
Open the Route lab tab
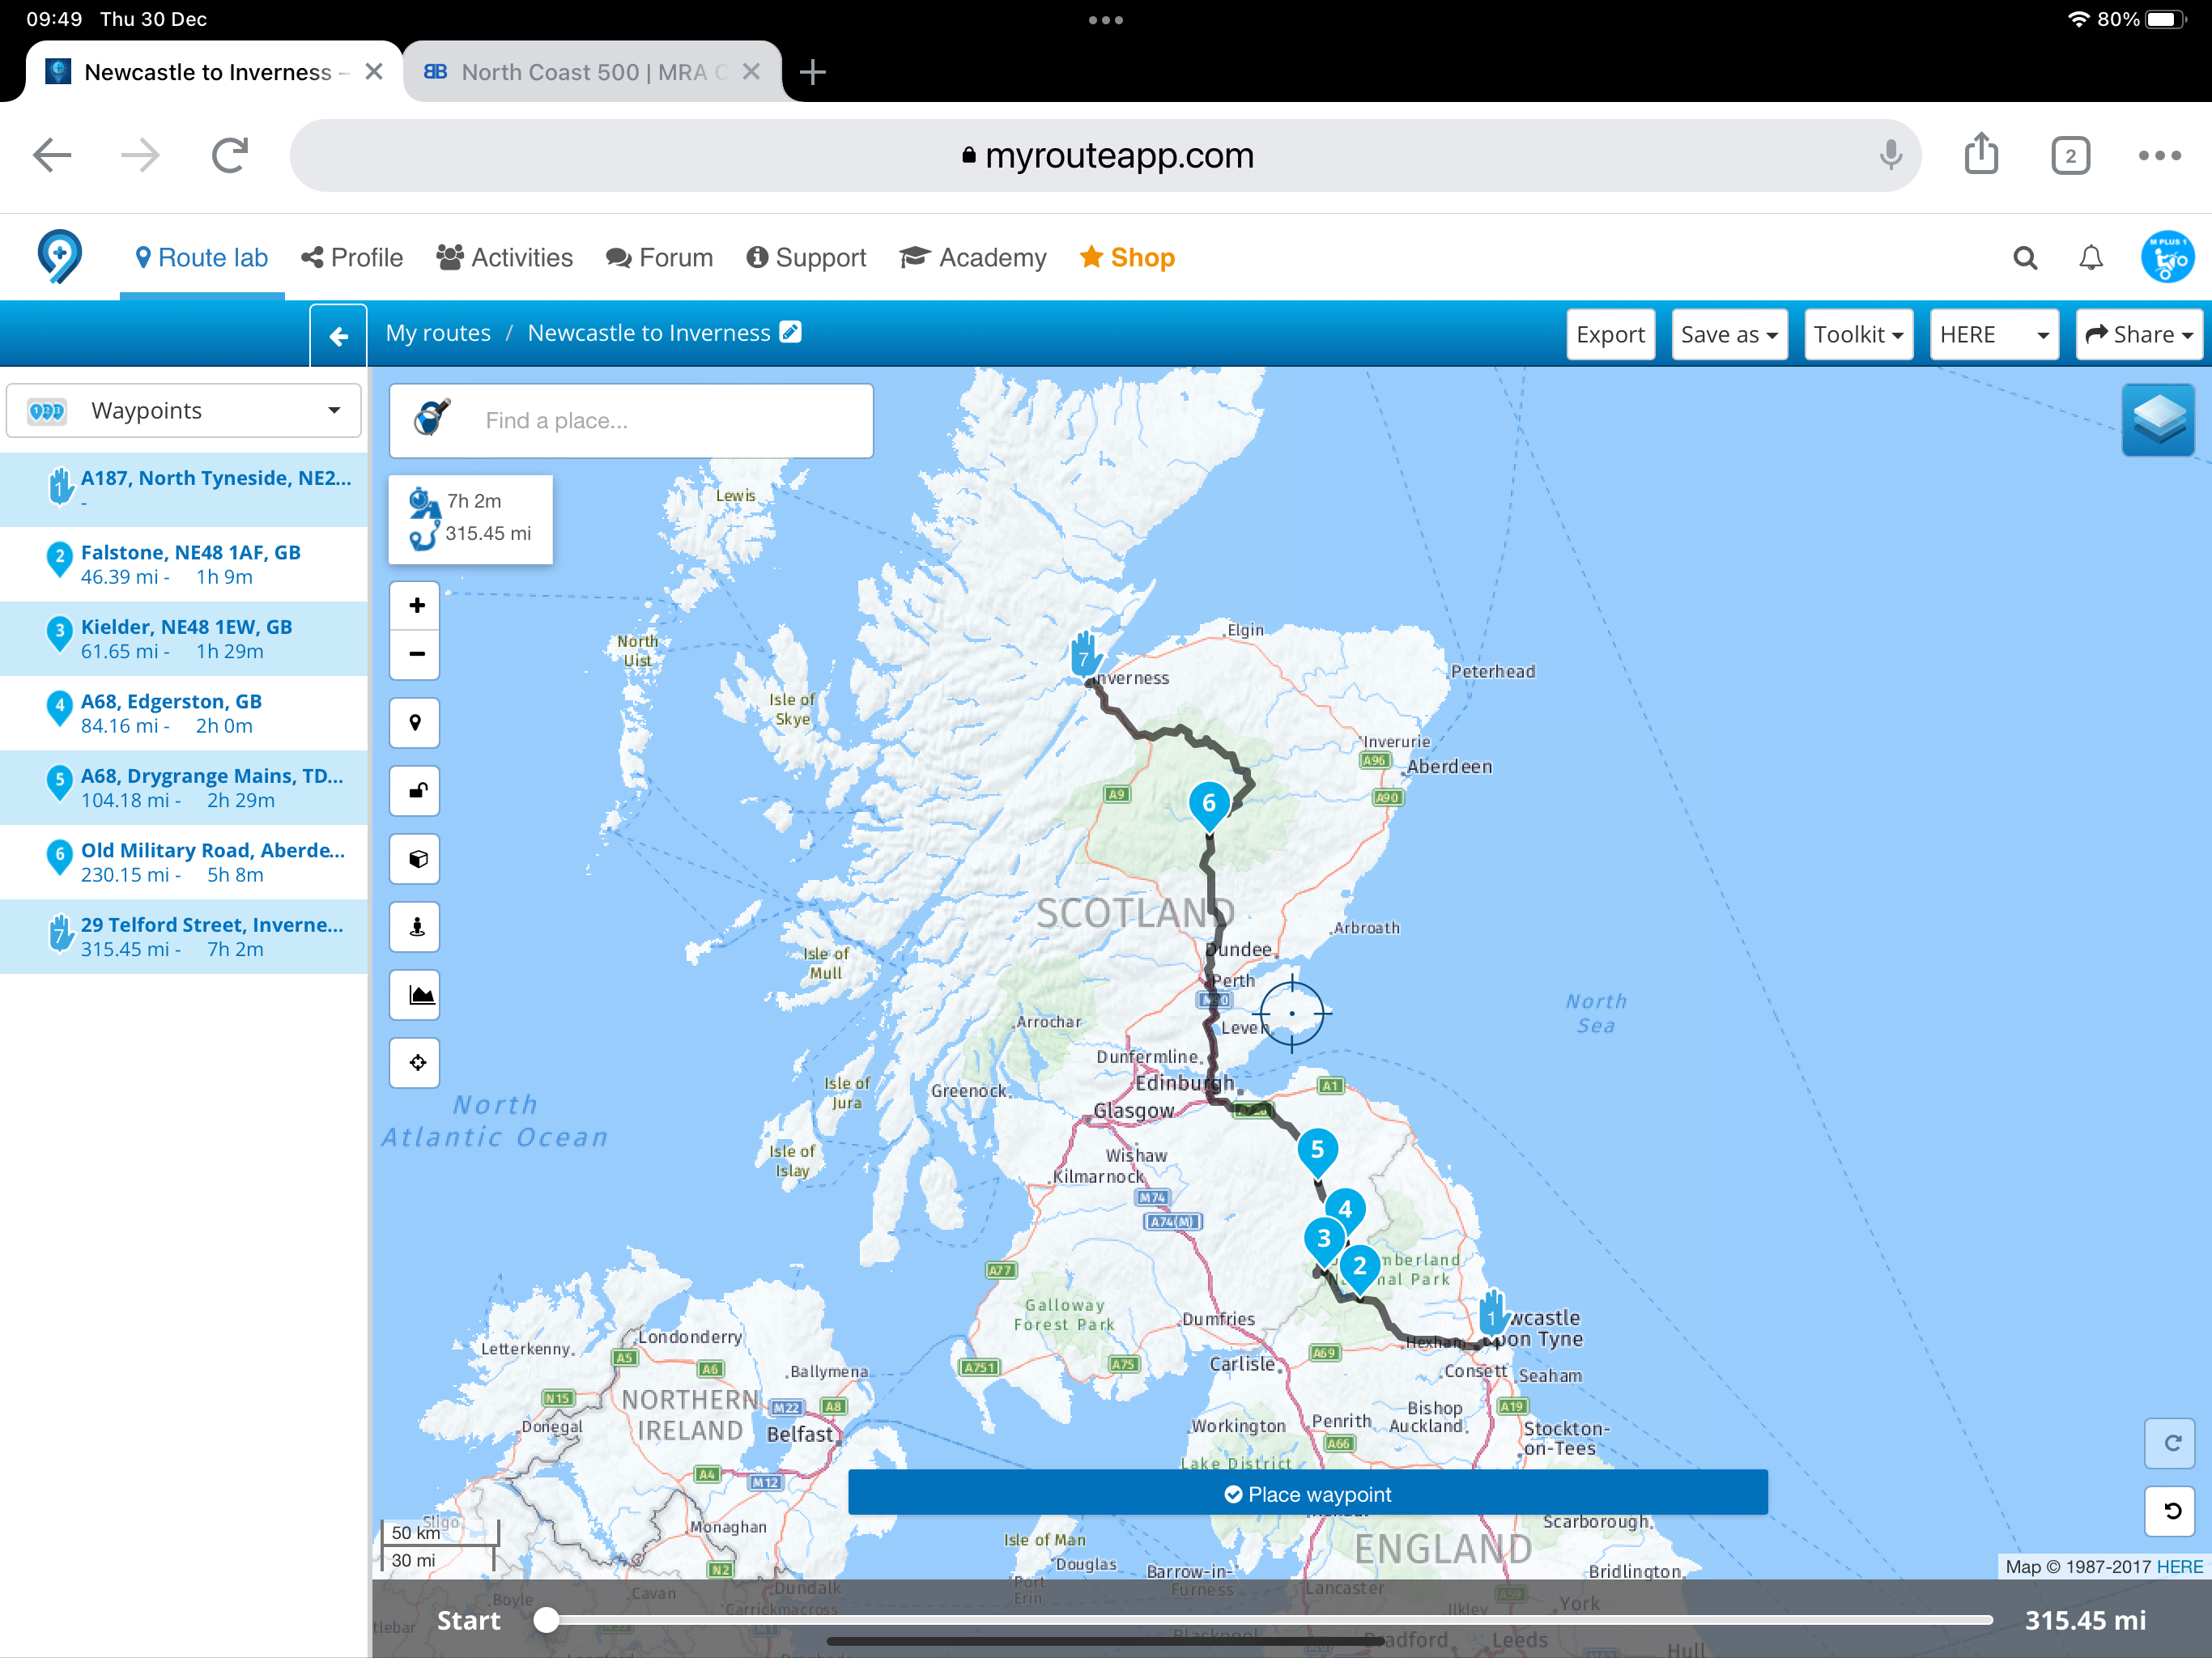(x=202, y=258)
